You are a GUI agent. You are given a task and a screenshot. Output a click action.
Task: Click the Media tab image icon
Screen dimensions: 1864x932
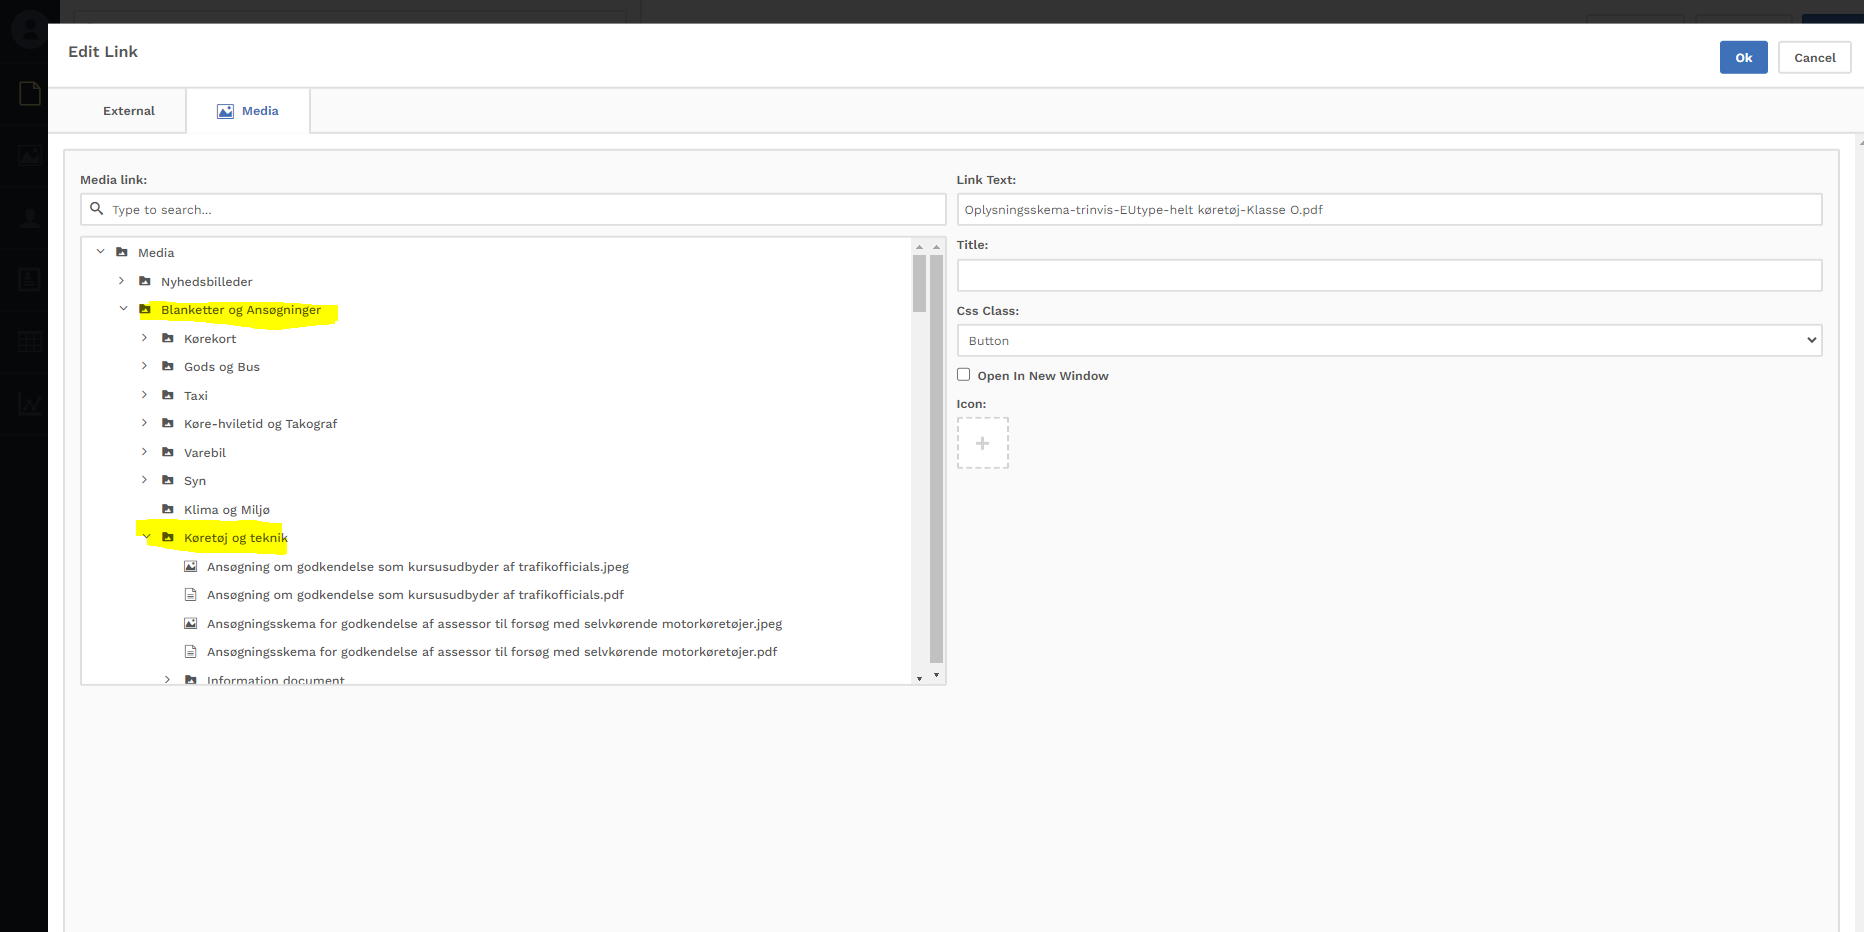tap(225, 111)
